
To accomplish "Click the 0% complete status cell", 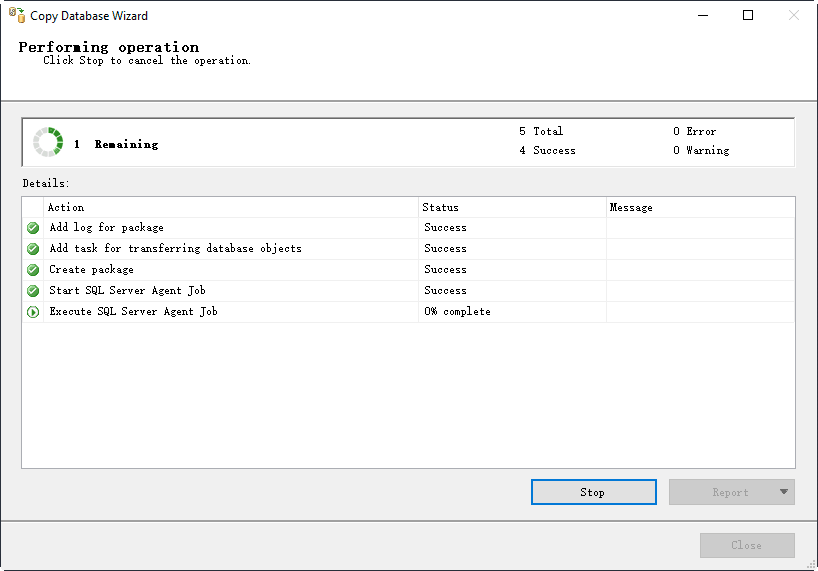I will 458,312.
